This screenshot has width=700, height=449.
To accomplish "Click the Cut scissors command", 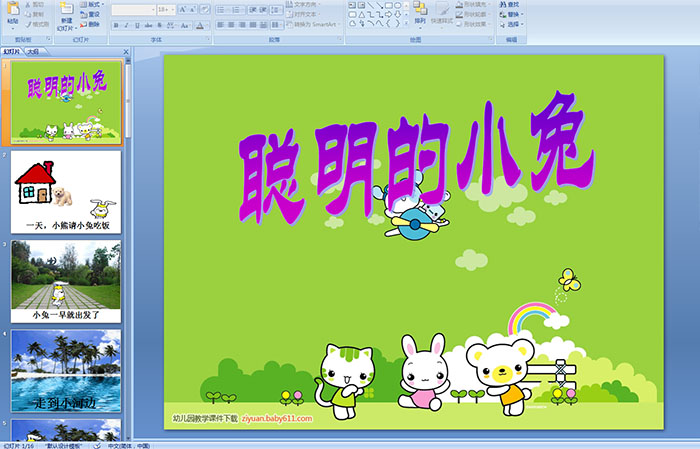I will [x=34, y=4].
